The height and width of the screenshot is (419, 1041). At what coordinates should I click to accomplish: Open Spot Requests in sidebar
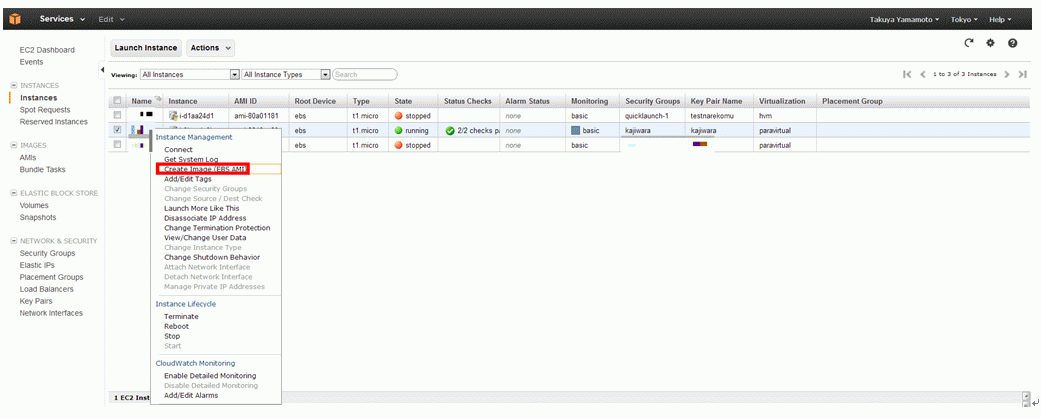tap(45, 110)
